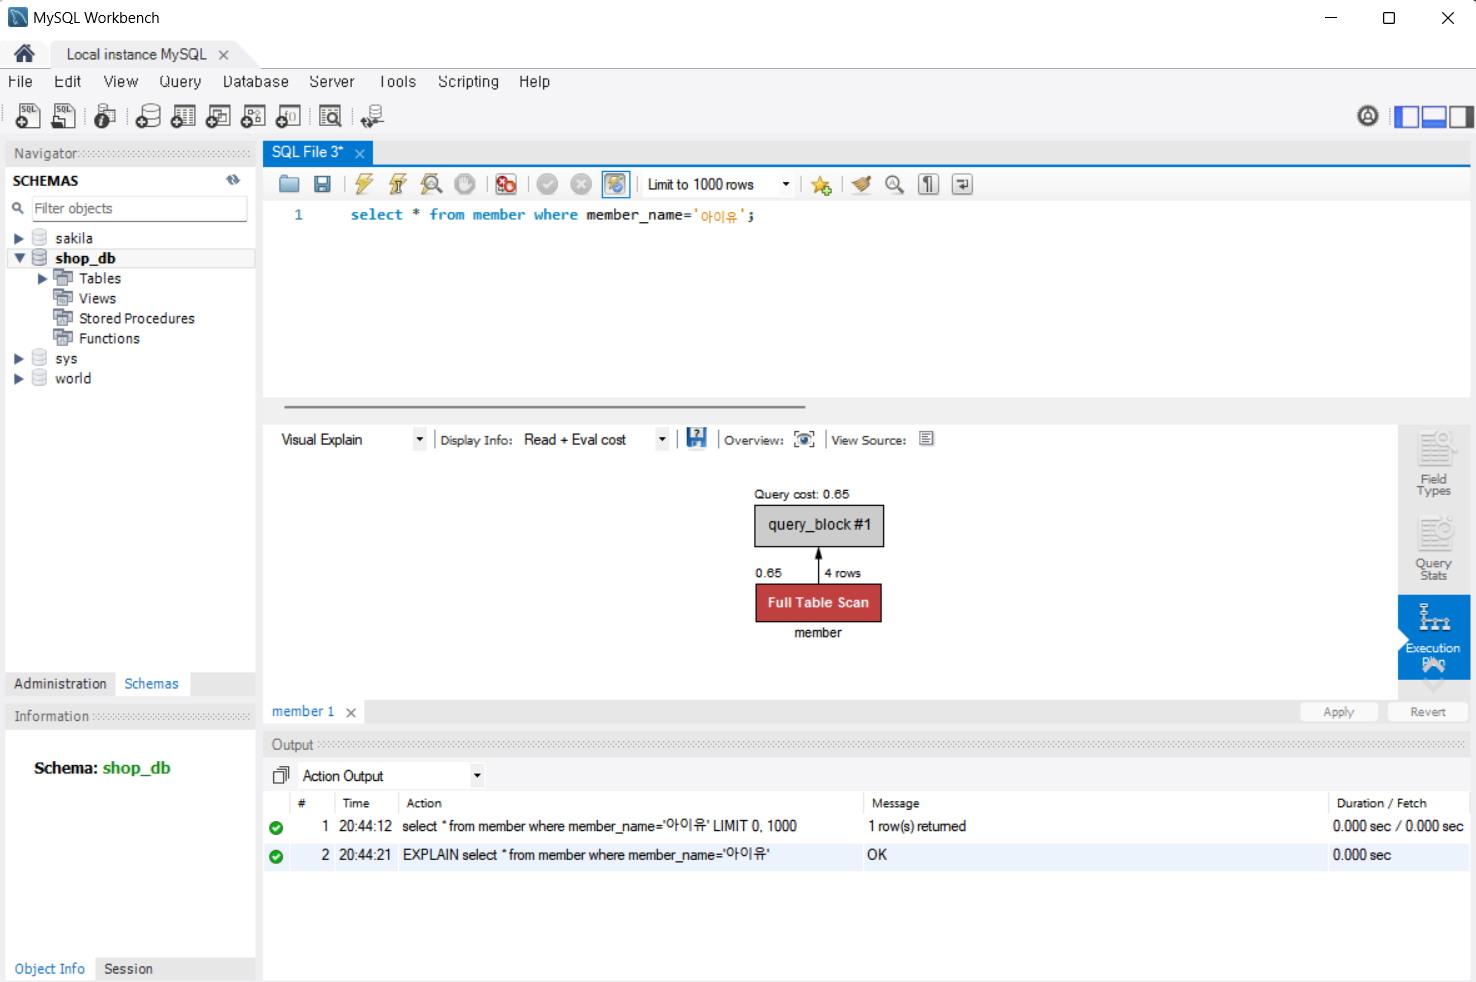Run Explain on the current statement
This screenshot has width=1476, height=982.
point(431,184)
